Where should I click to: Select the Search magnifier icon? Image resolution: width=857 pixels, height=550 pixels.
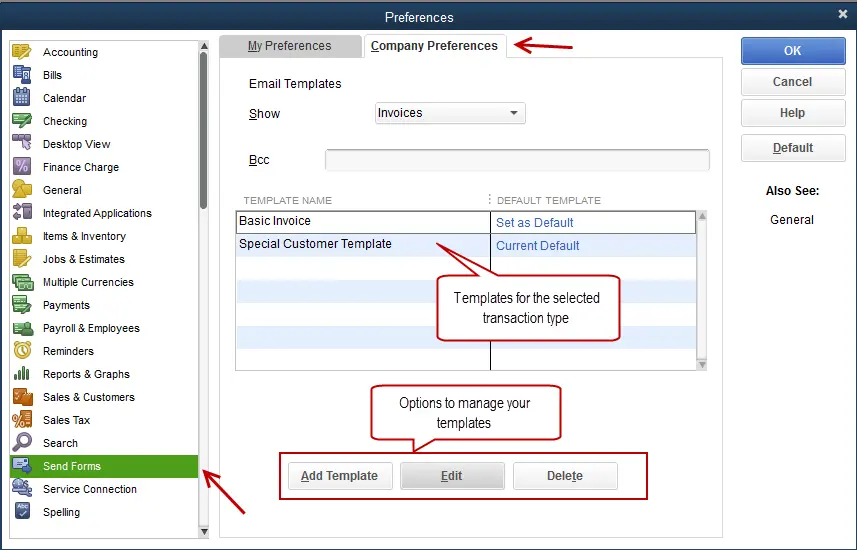click(x=22, y=443)
